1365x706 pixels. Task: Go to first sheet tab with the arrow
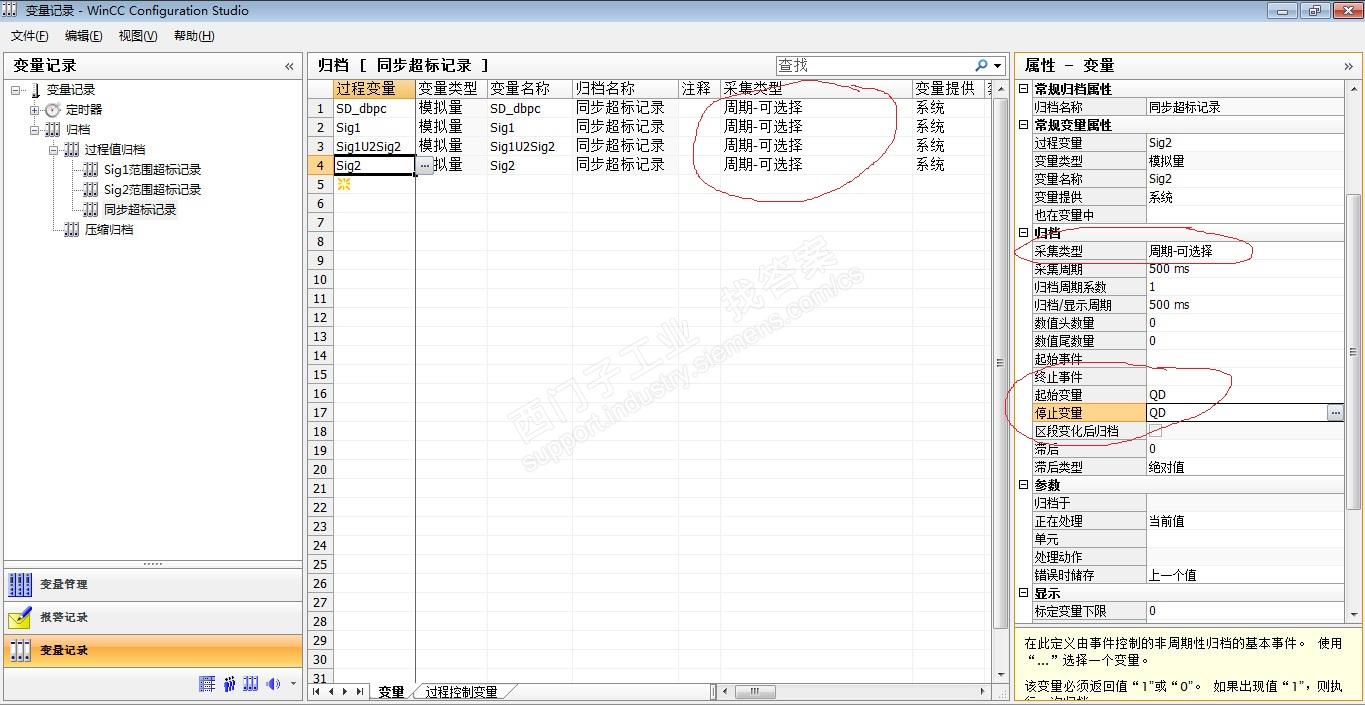coord(317,692)
